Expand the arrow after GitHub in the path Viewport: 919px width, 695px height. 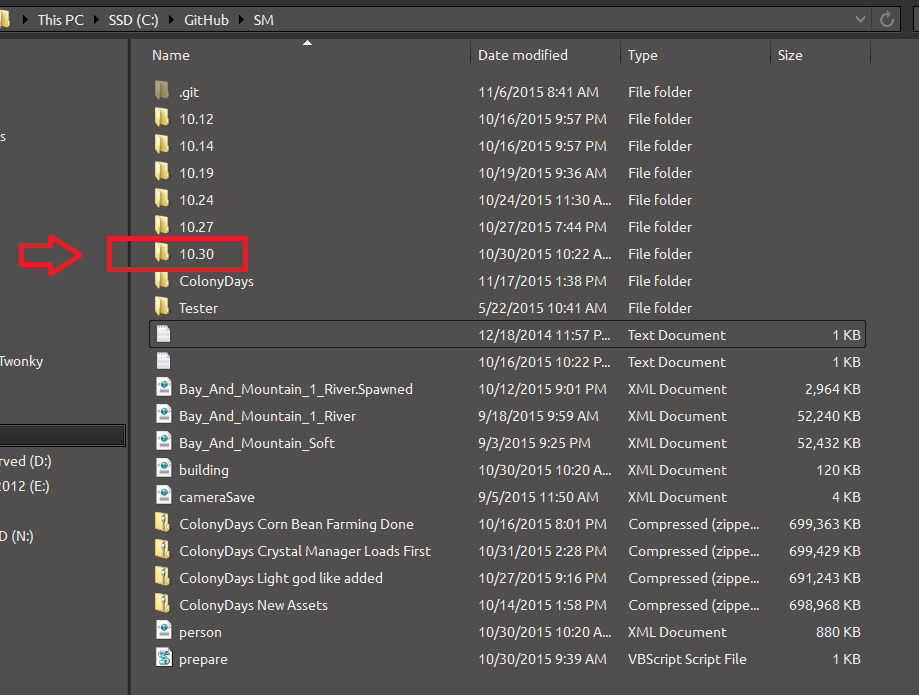point(241,20)
